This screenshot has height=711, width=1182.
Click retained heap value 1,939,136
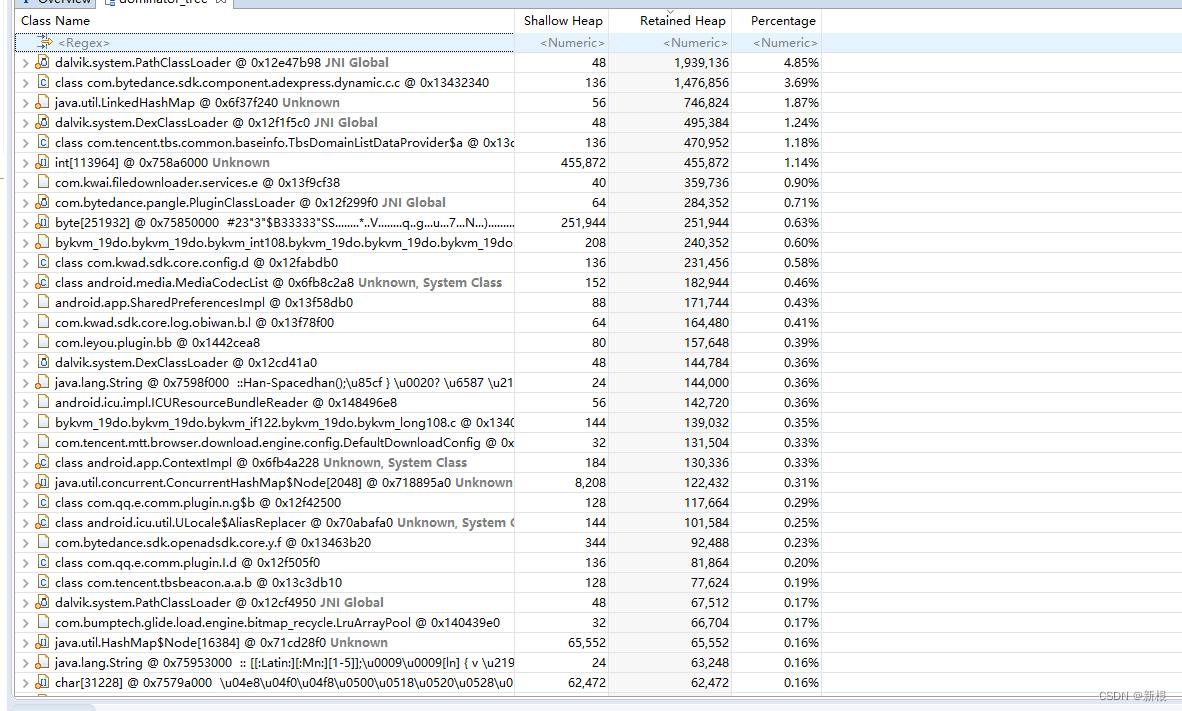pos(701,63)
